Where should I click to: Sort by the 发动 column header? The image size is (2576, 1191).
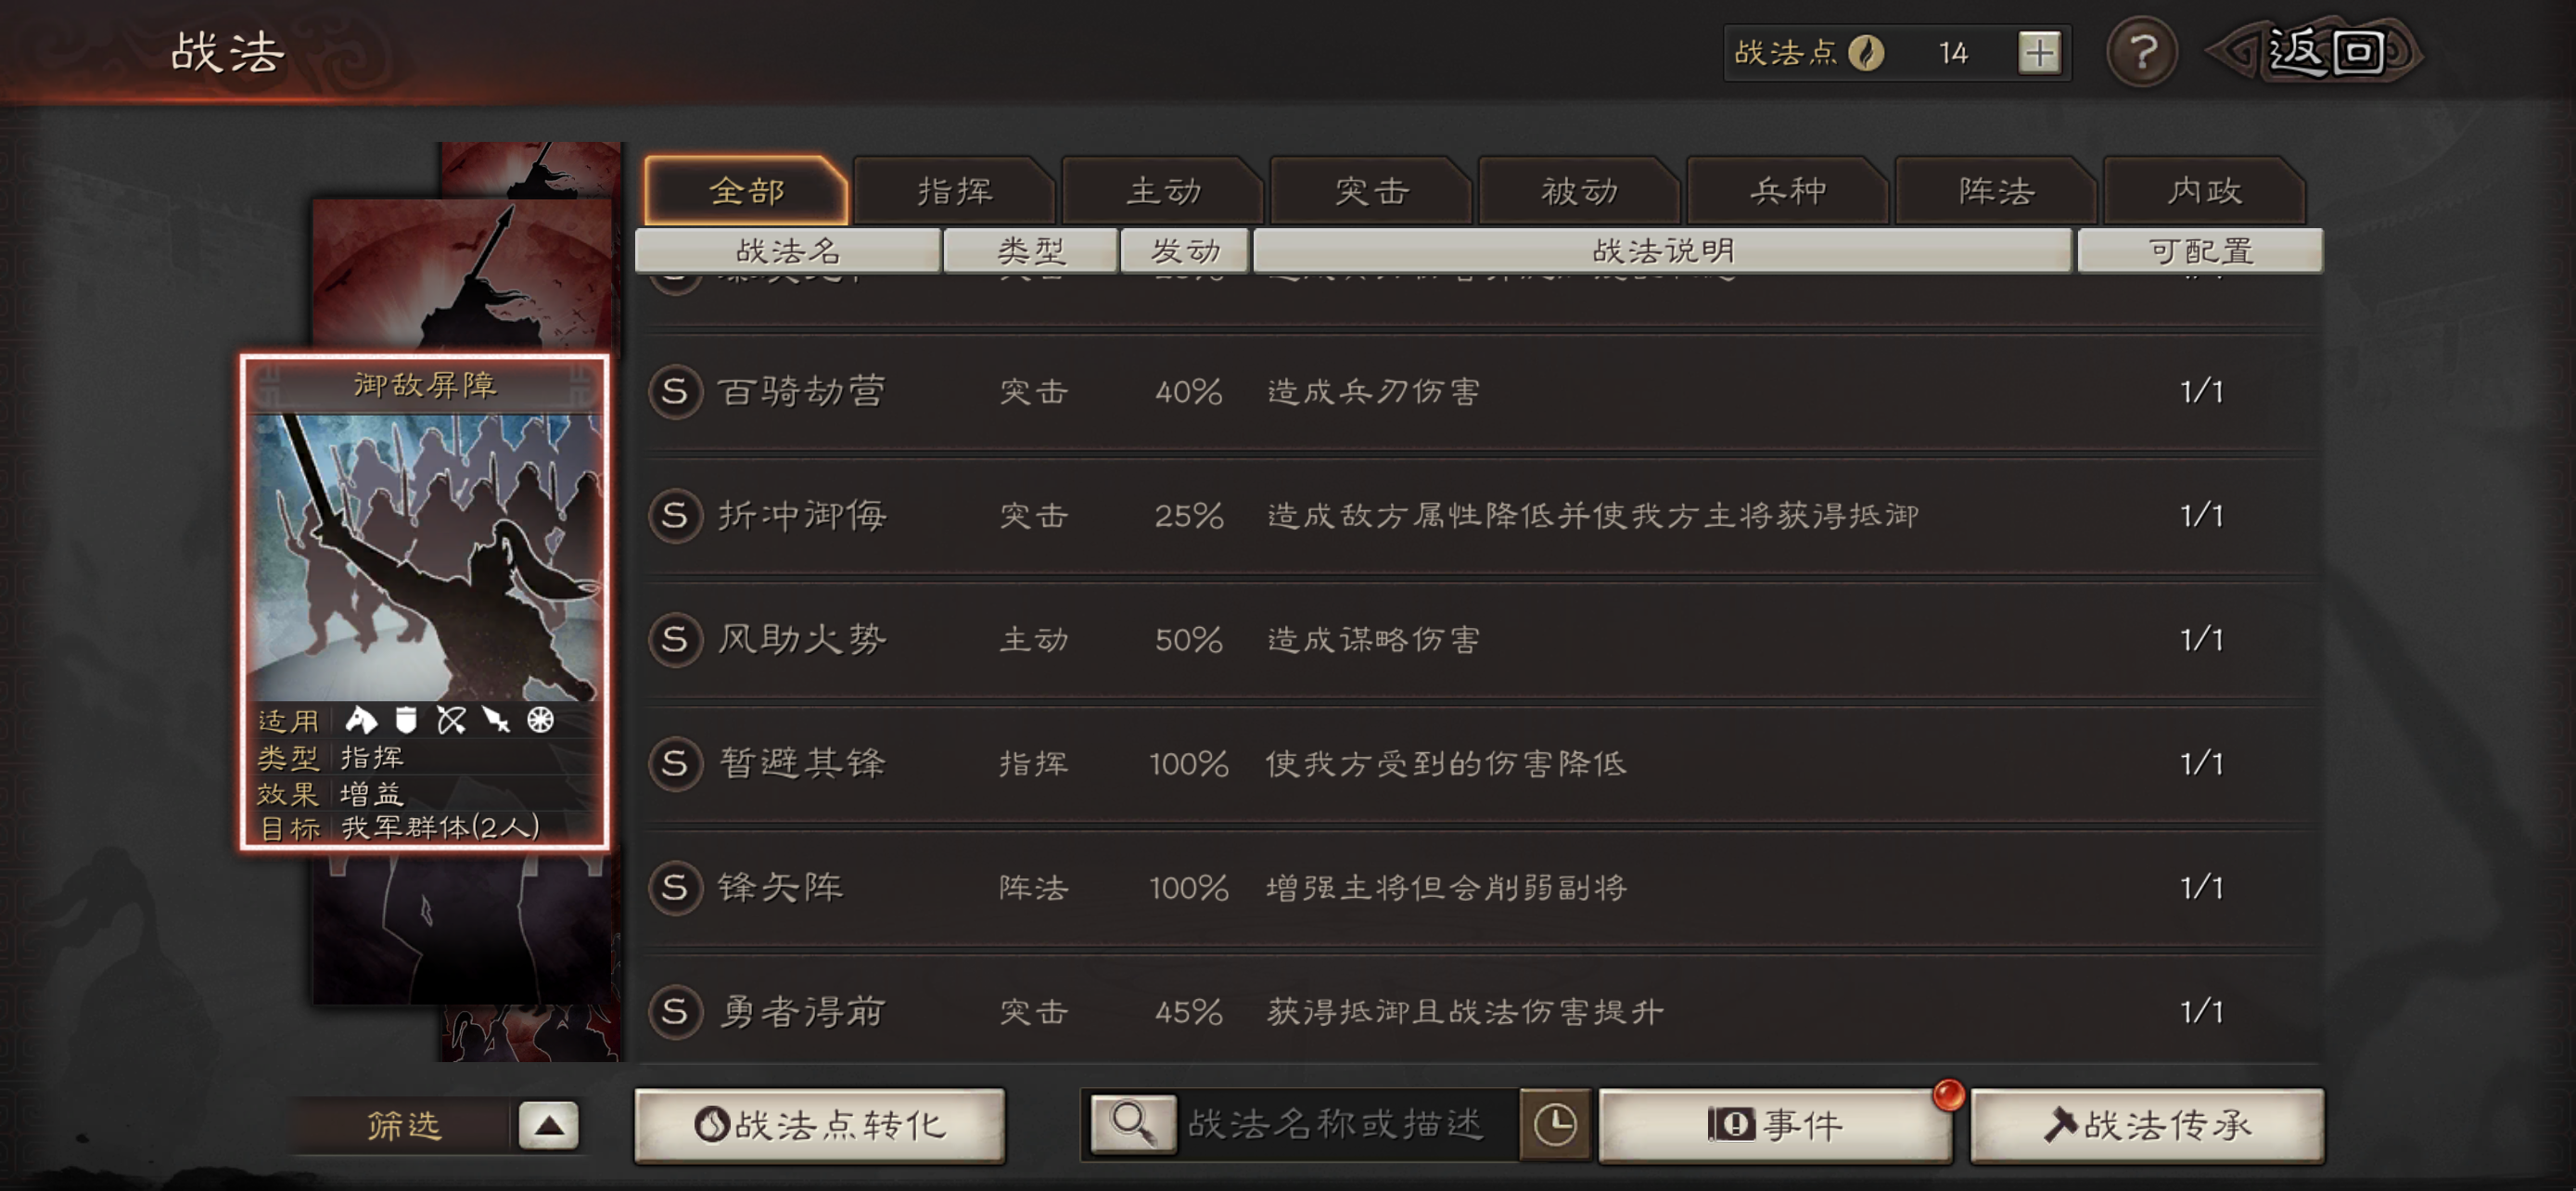[x=1185, y=250]
